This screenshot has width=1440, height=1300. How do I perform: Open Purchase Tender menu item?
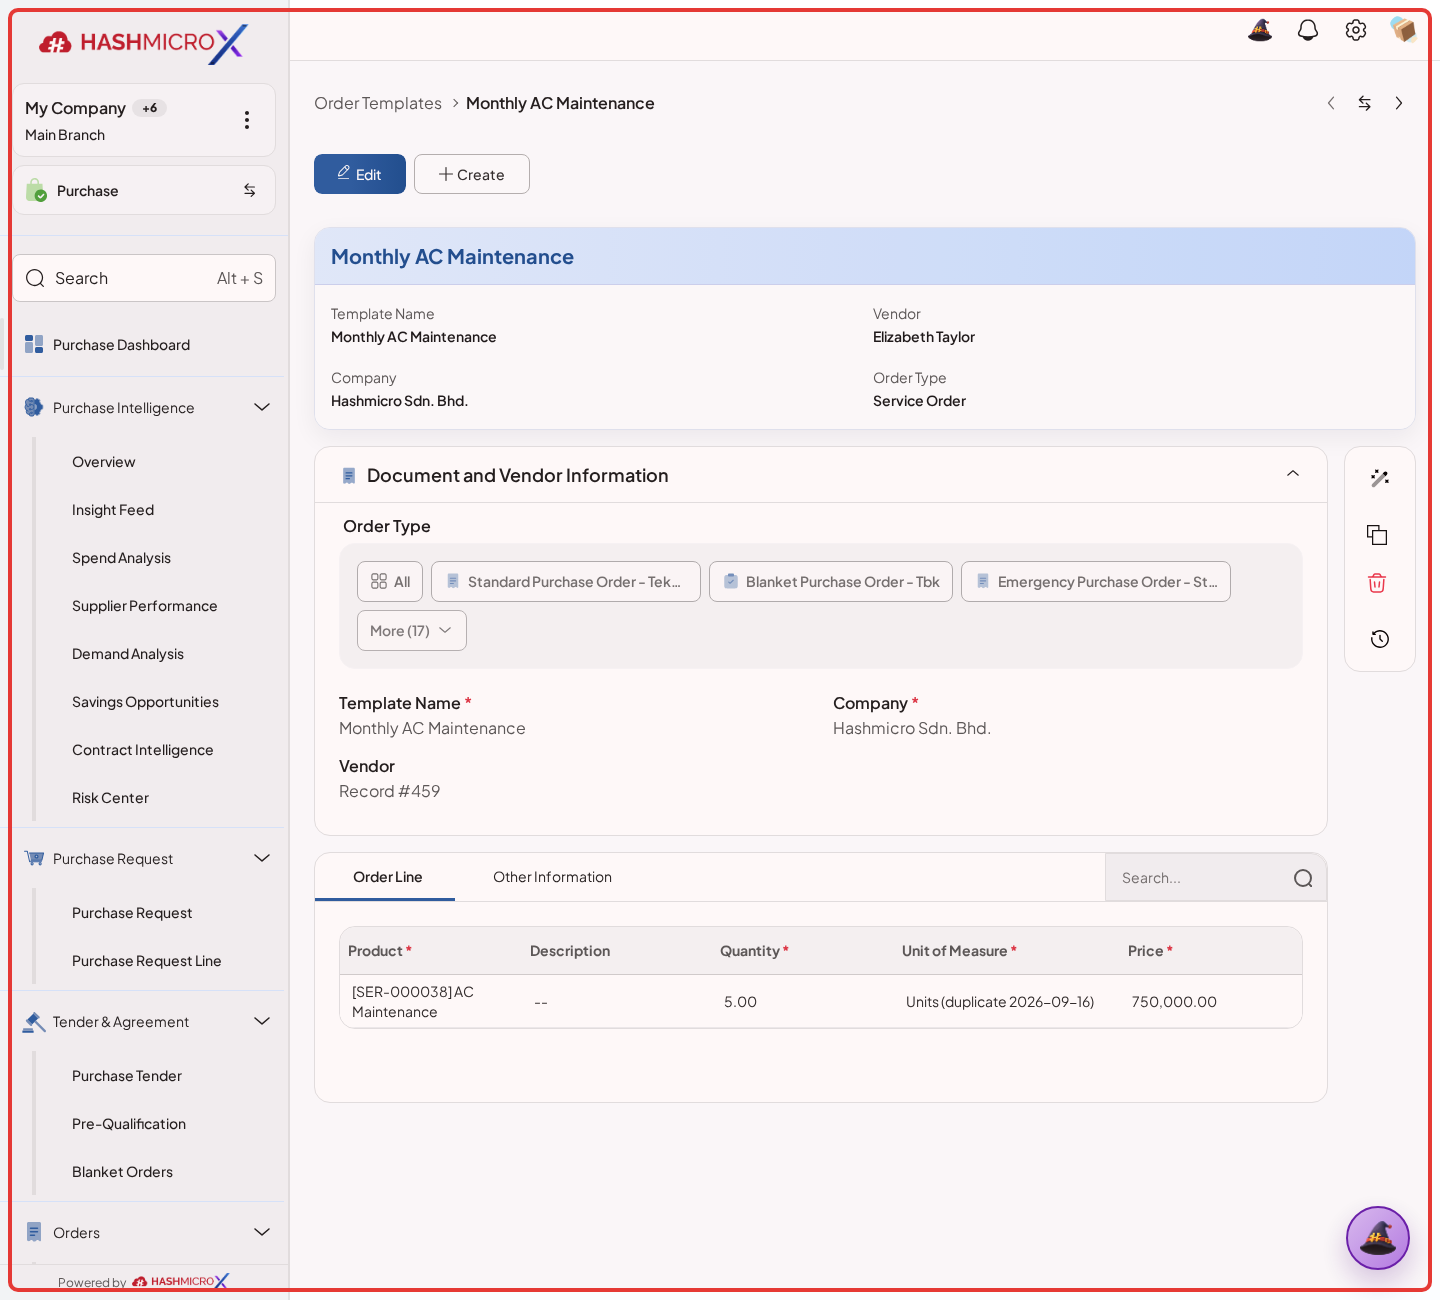(127, 1076)
